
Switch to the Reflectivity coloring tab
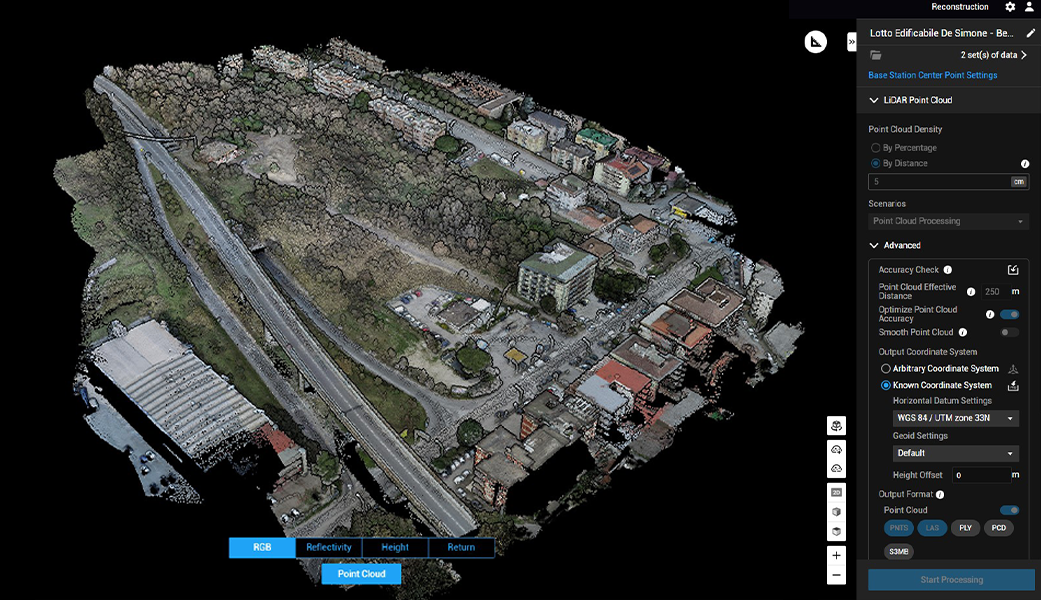pyautogui.click(x=329, y=547)
